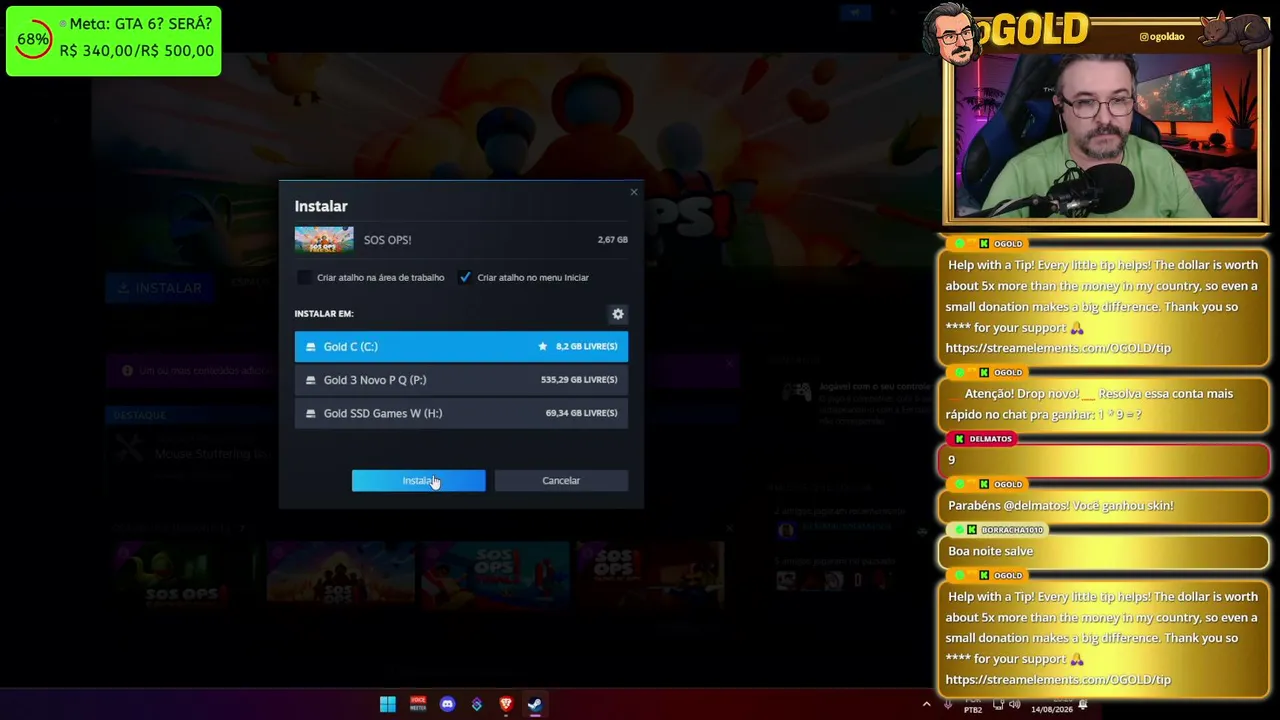Open the notification bell in the tray

(x=1083, y=705)
